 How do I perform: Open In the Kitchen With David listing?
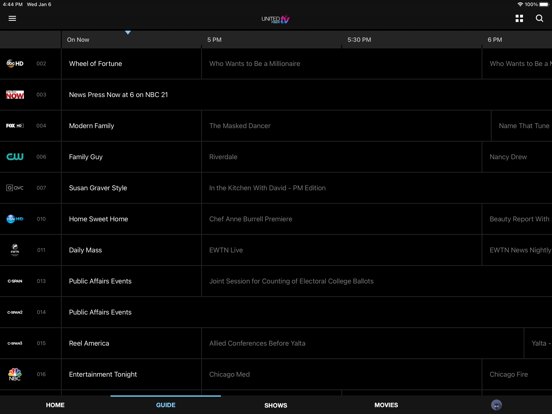coord(377,188)
